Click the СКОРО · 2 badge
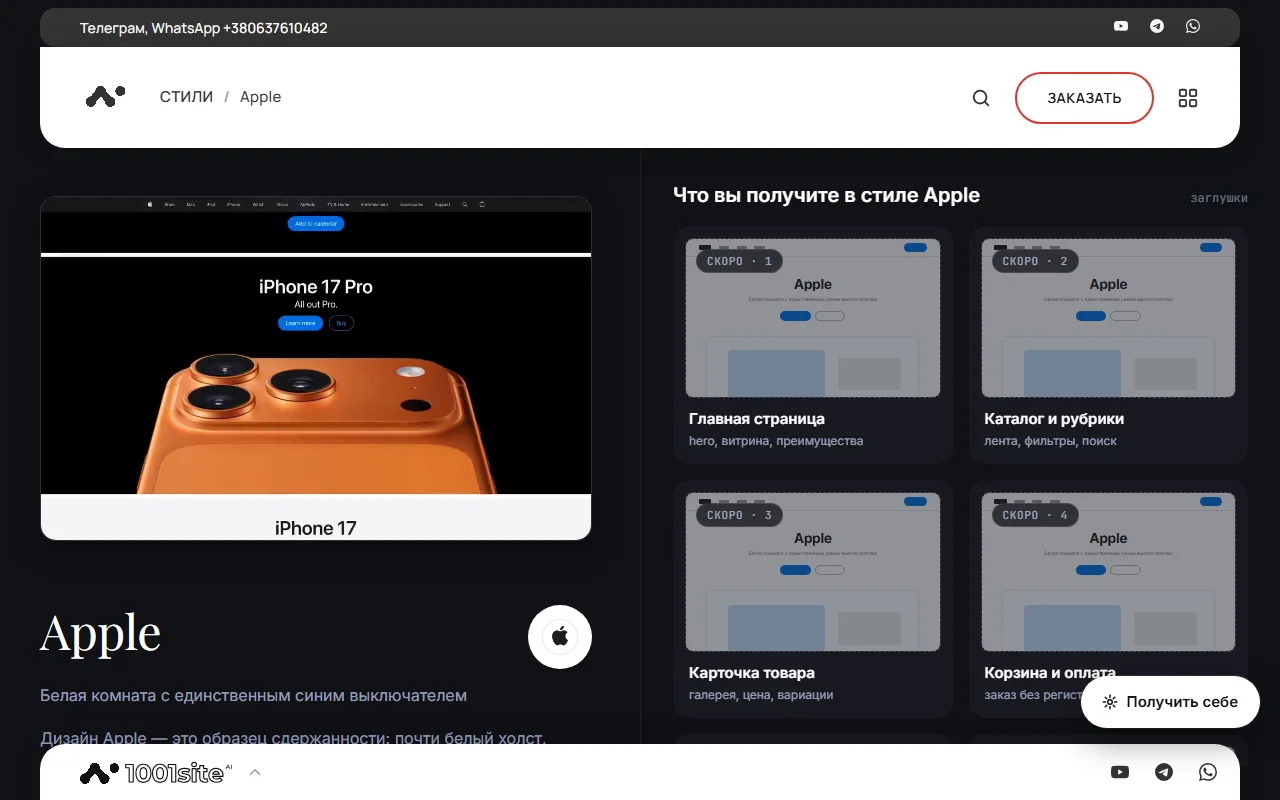 tap(1035, 261)
